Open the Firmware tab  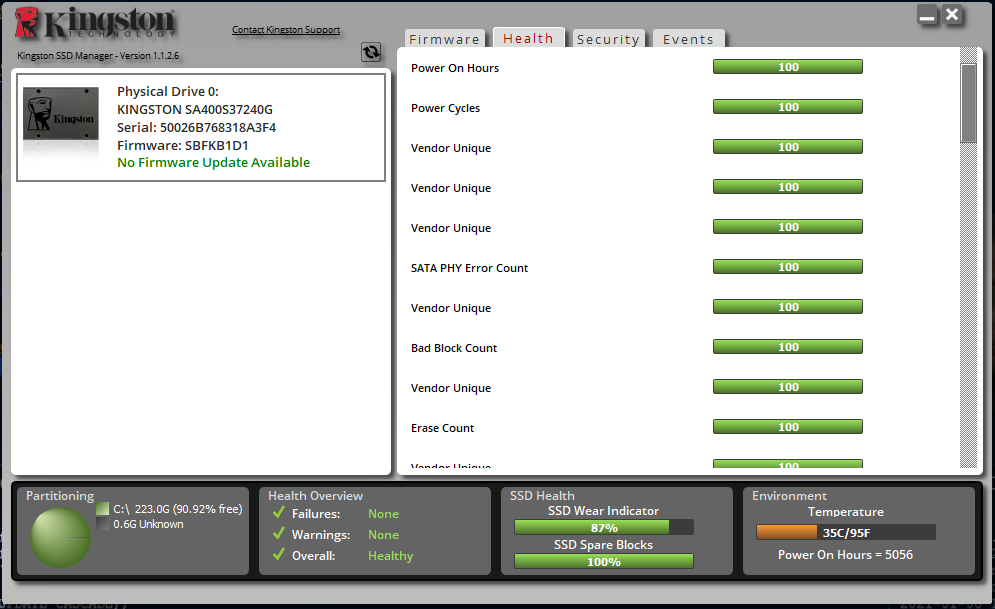pos(444,39)
